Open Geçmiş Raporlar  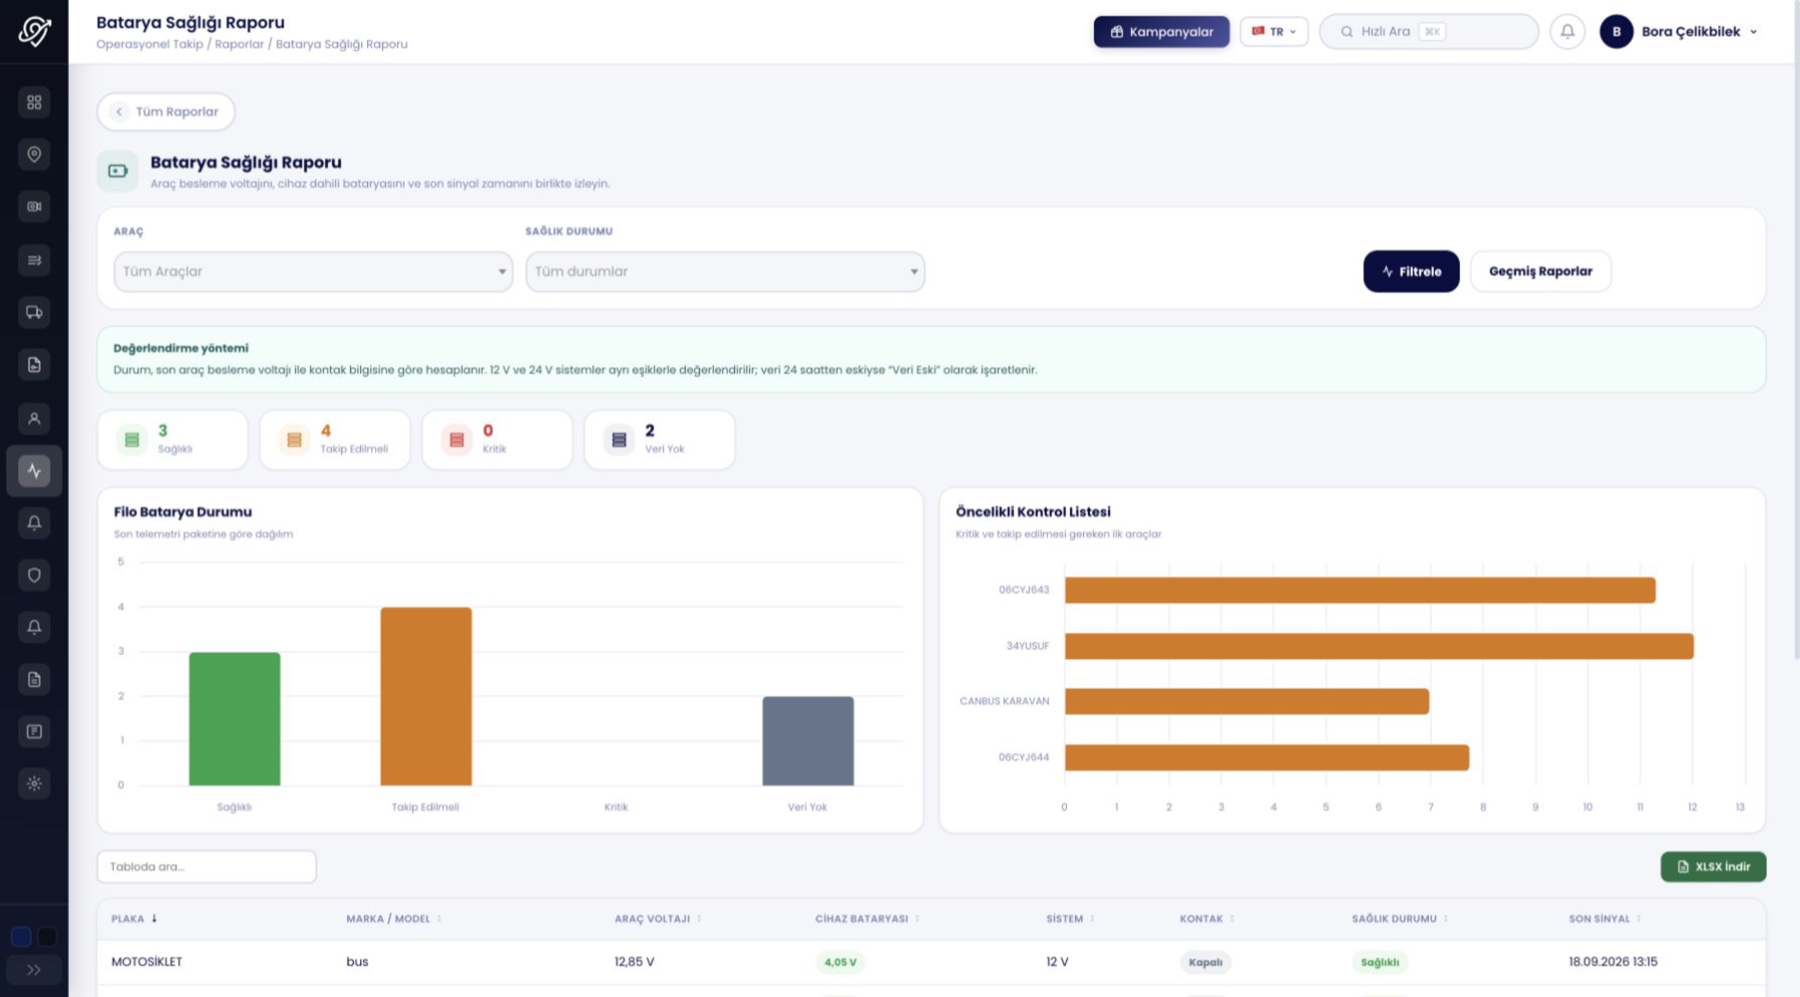pos(1540,271)
